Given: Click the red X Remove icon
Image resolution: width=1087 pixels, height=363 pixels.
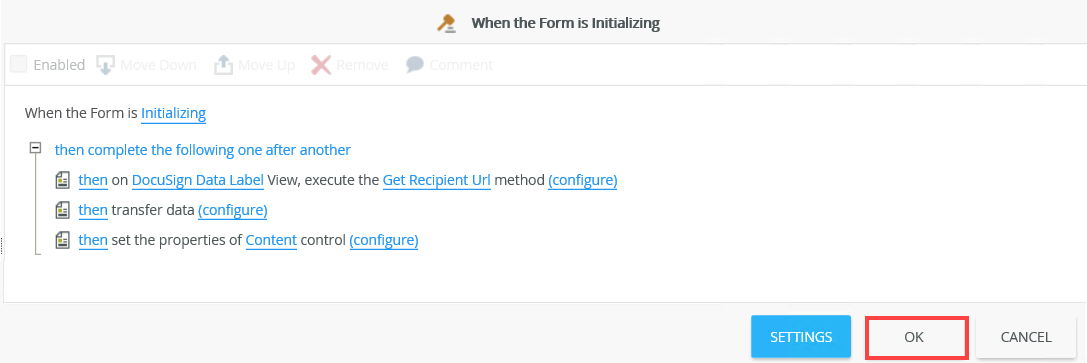Looking at the screenshot, I should click(x=321, y=64).
